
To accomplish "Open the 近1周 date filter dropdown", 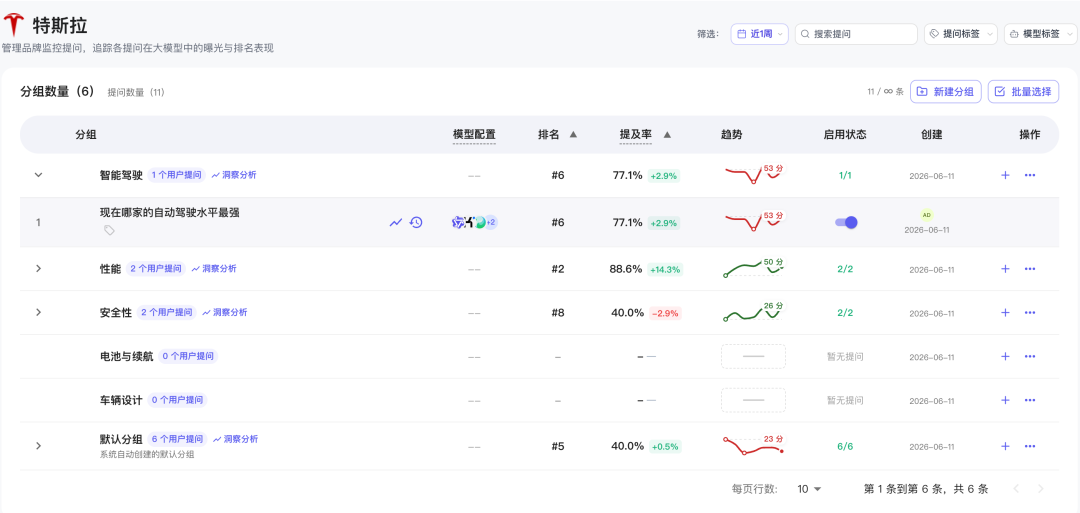I will tap(759, 34).
